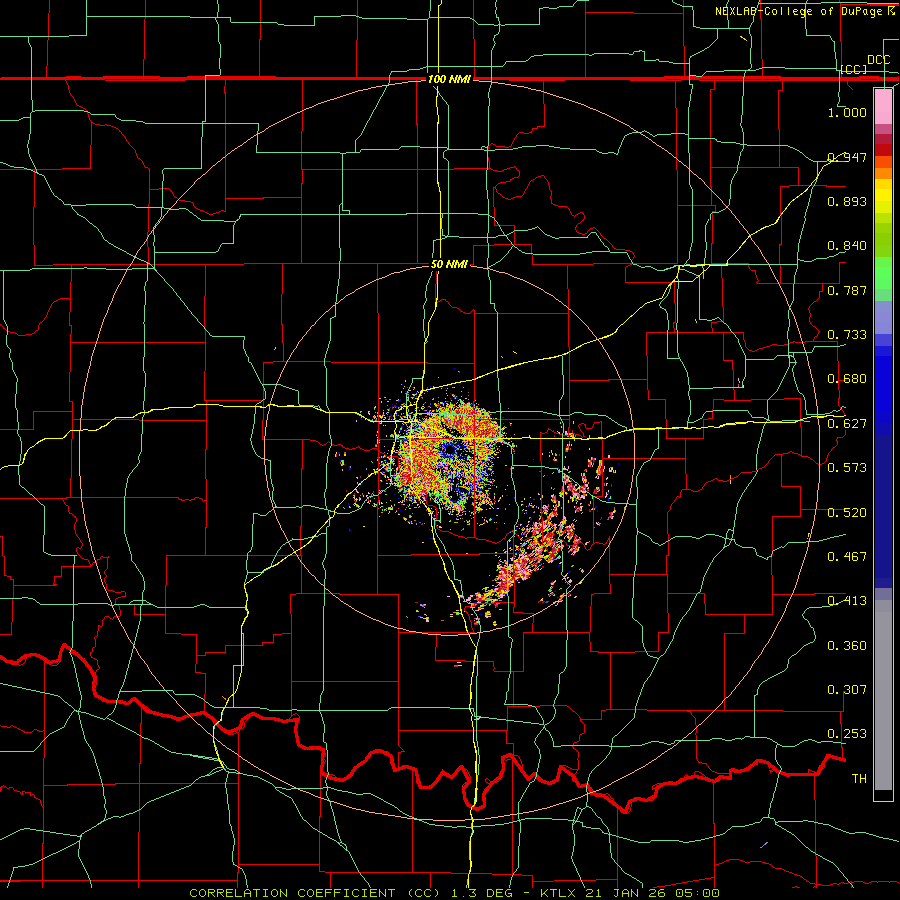
Task: Click the TH threshold label
Action: pos(859,779)
